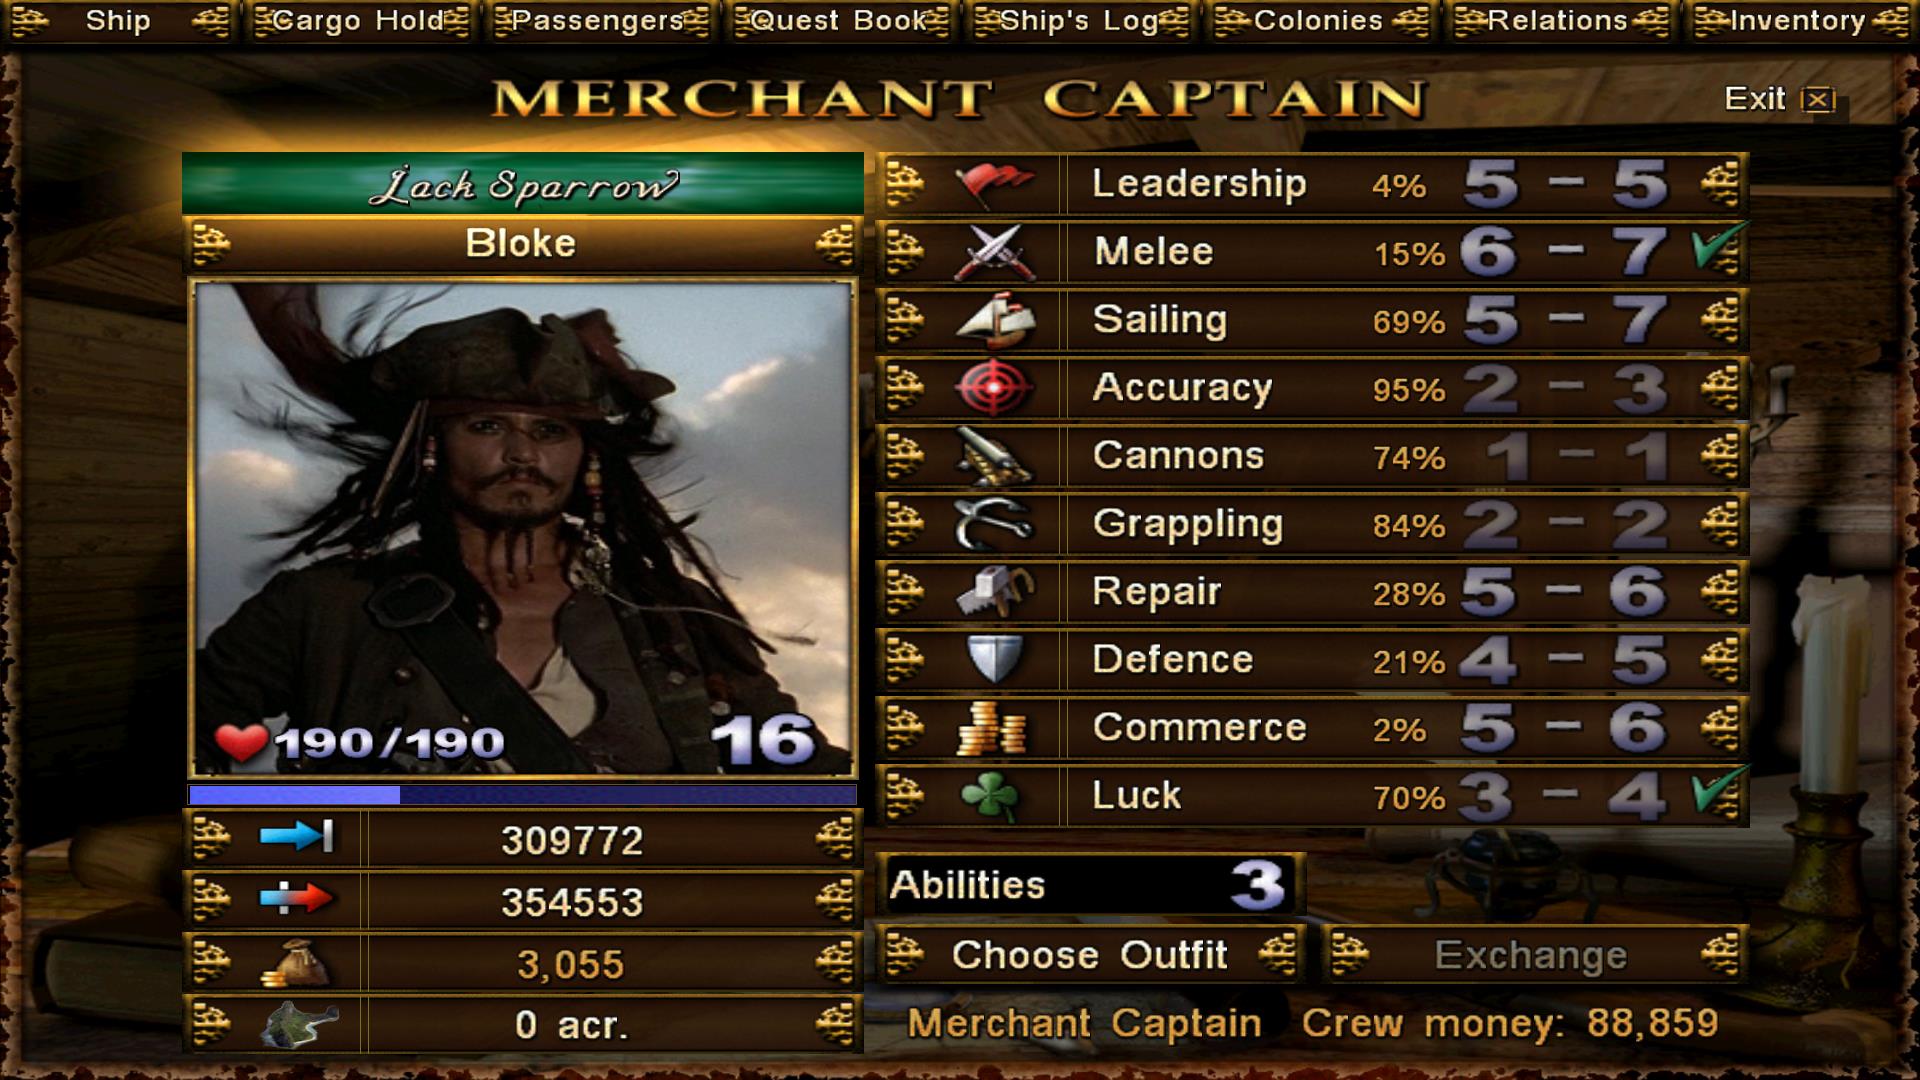Click the Jack Sparrow portrait

click(x=522, y=529)
